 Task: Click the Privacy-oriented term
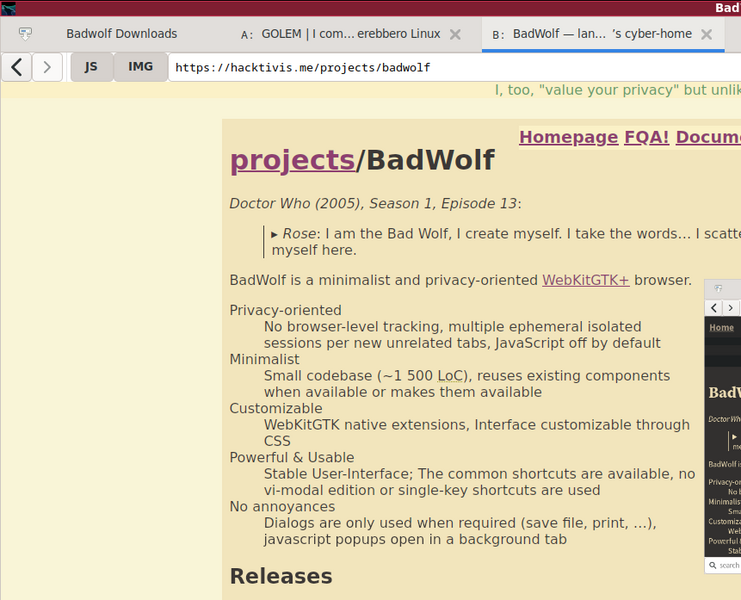(x=285, y=310)
